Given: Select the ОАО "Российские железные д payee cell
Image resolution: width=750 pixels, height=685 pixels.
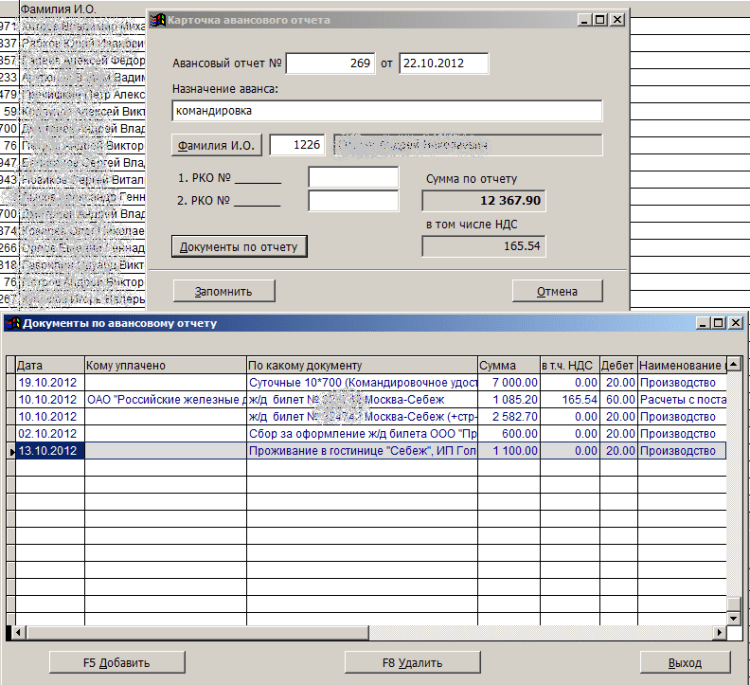Looking at the screenshot, I should coord(165,400).
